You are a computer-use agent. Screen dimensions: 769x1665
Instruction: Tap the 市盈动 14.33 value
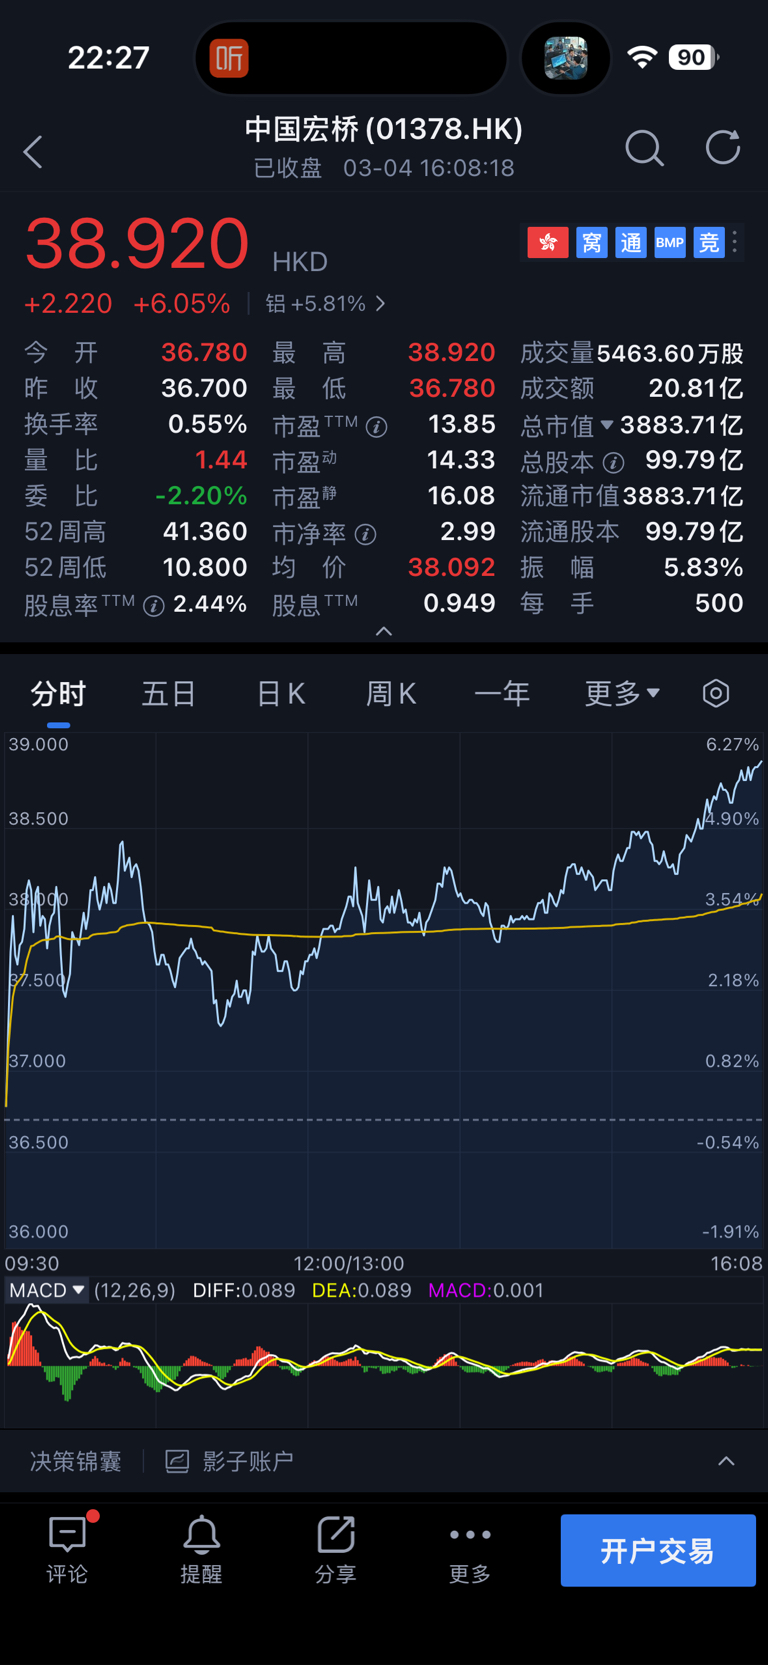click(x=461, y=460)
